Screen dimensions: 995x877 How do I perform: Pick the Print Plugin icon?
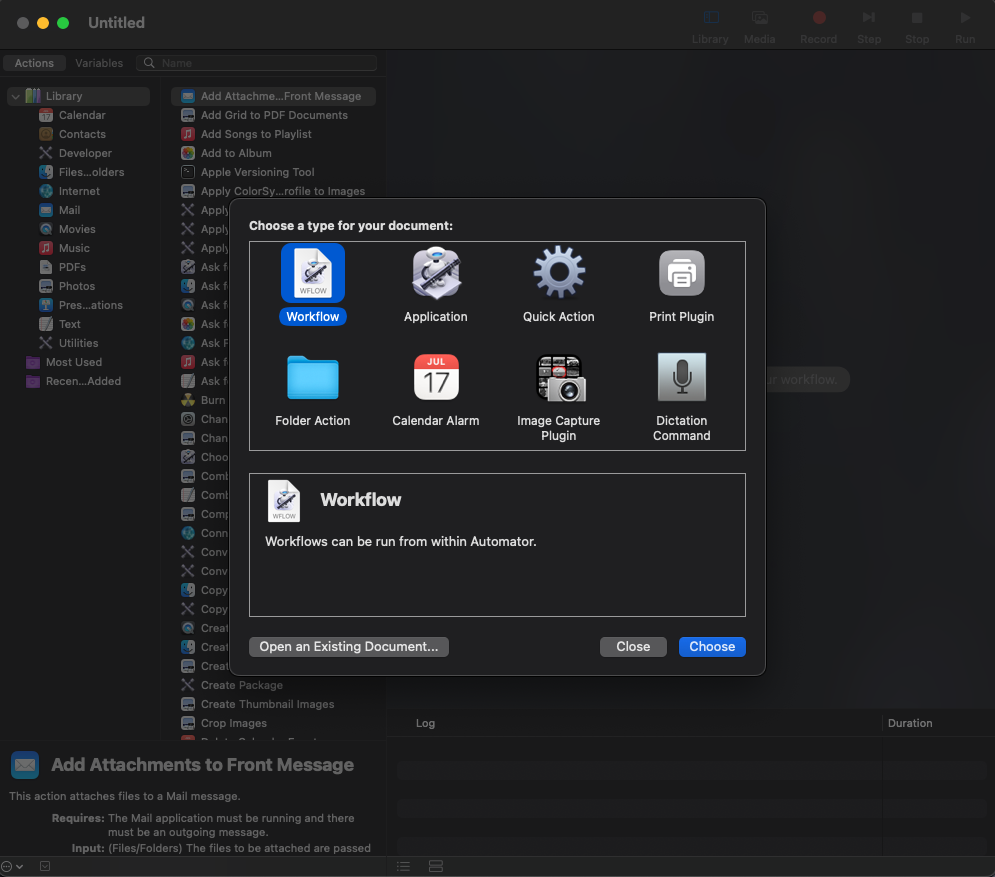(x=682, y=273)
